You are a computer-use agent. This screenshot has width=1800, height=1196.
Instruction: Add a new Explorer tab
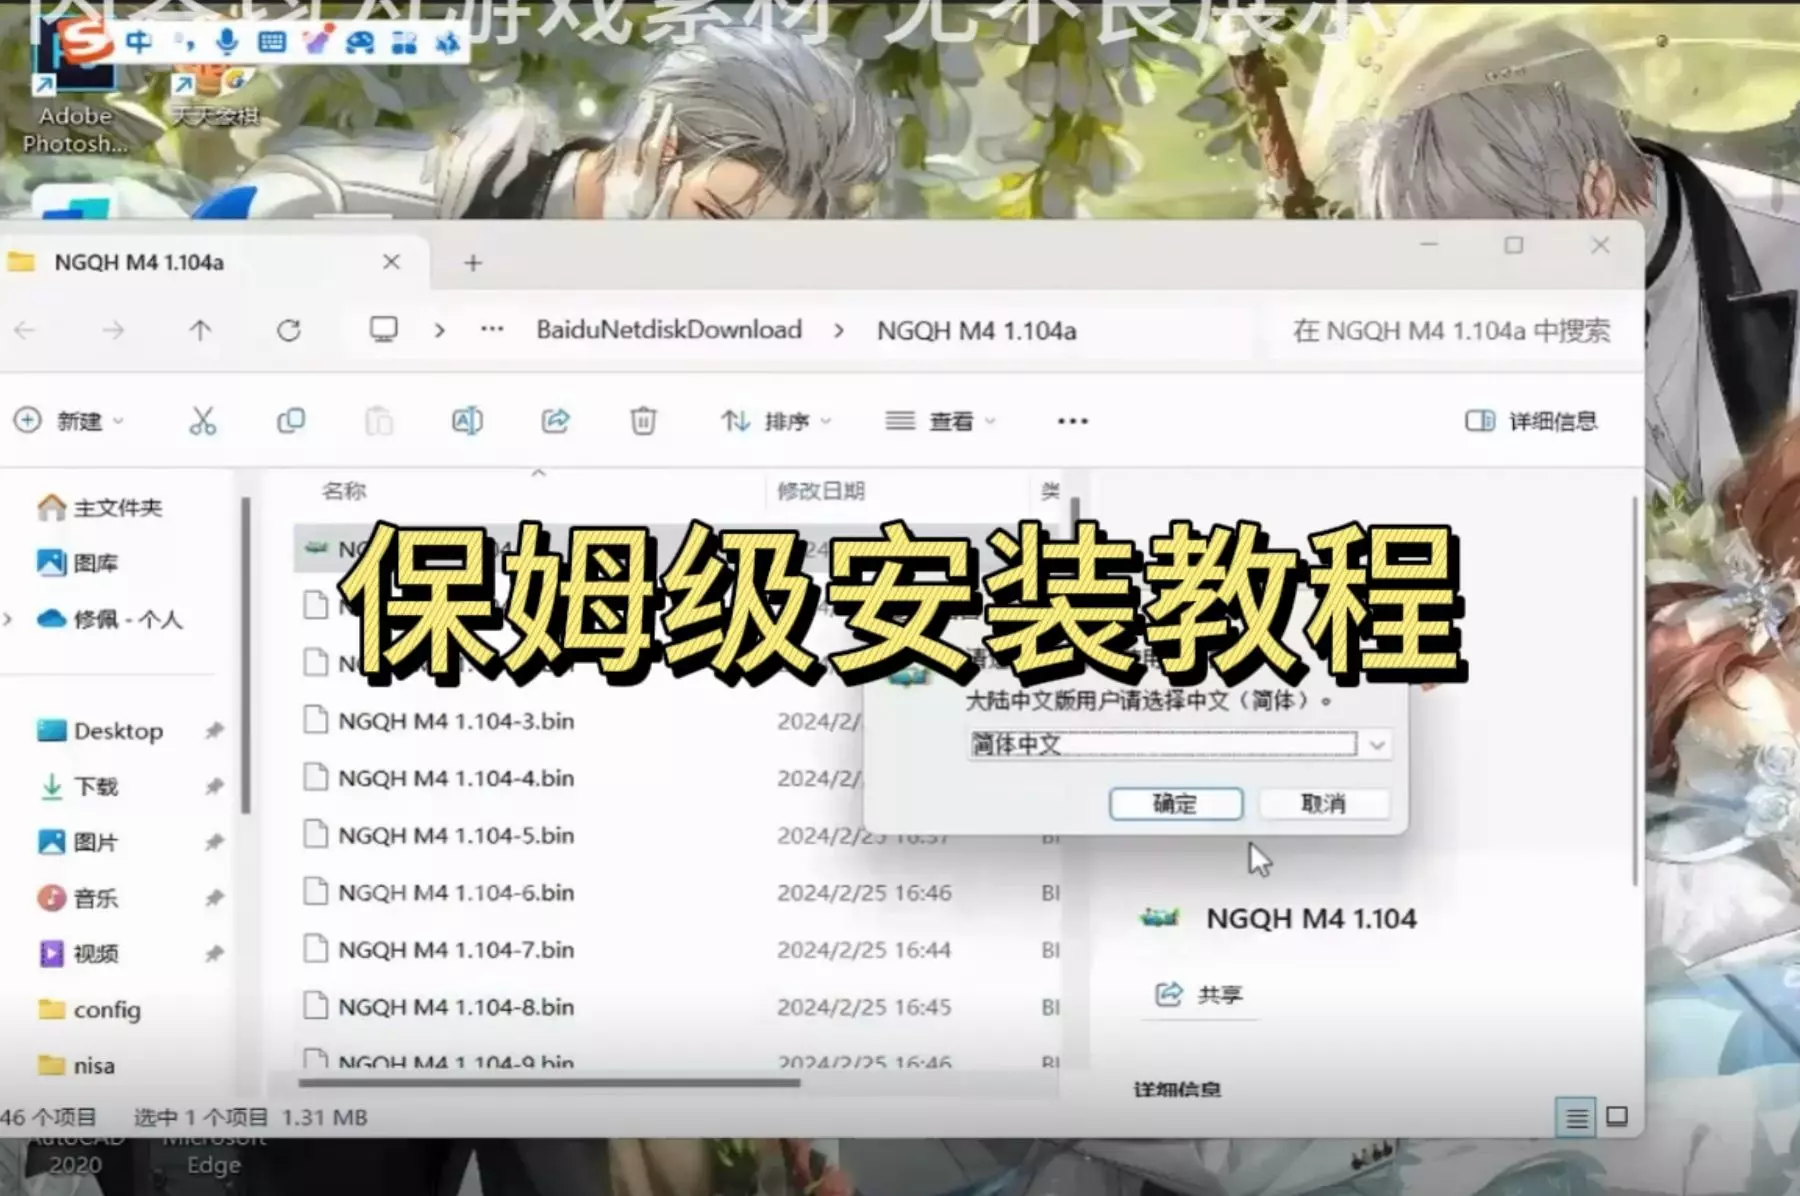473,263
